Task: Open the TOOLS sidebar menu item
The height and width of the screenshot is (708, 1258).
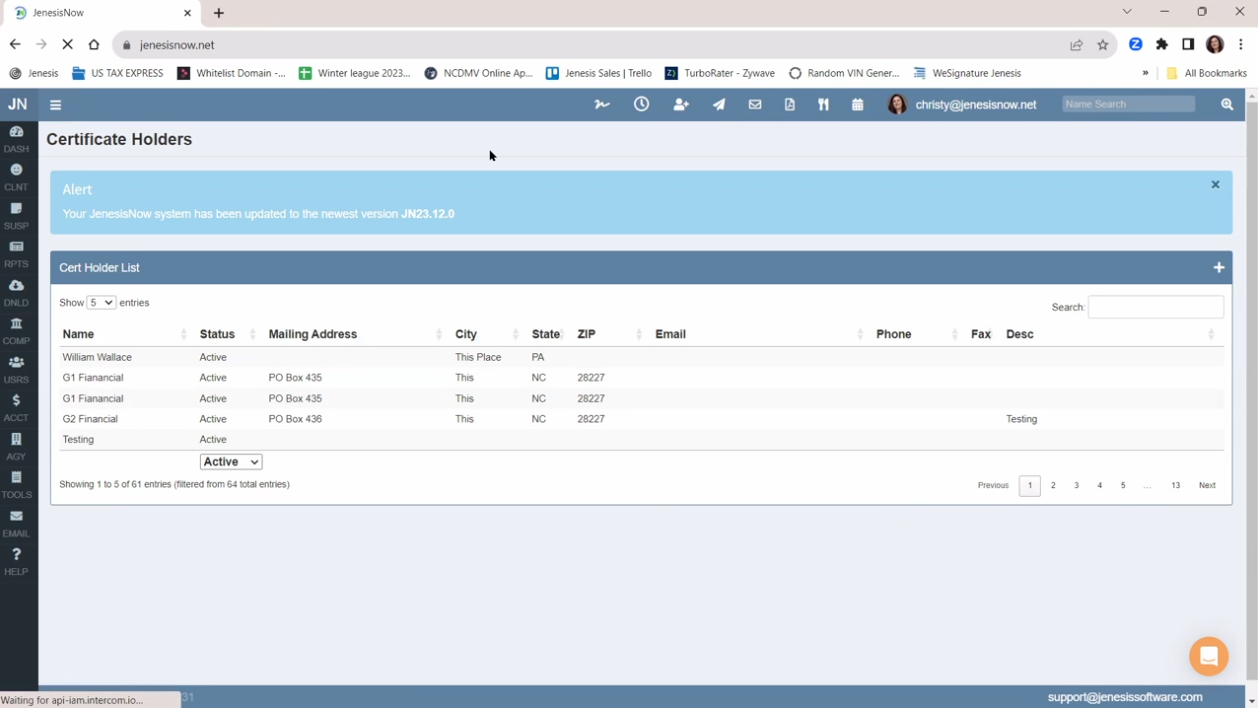Action: click(16, 484)
